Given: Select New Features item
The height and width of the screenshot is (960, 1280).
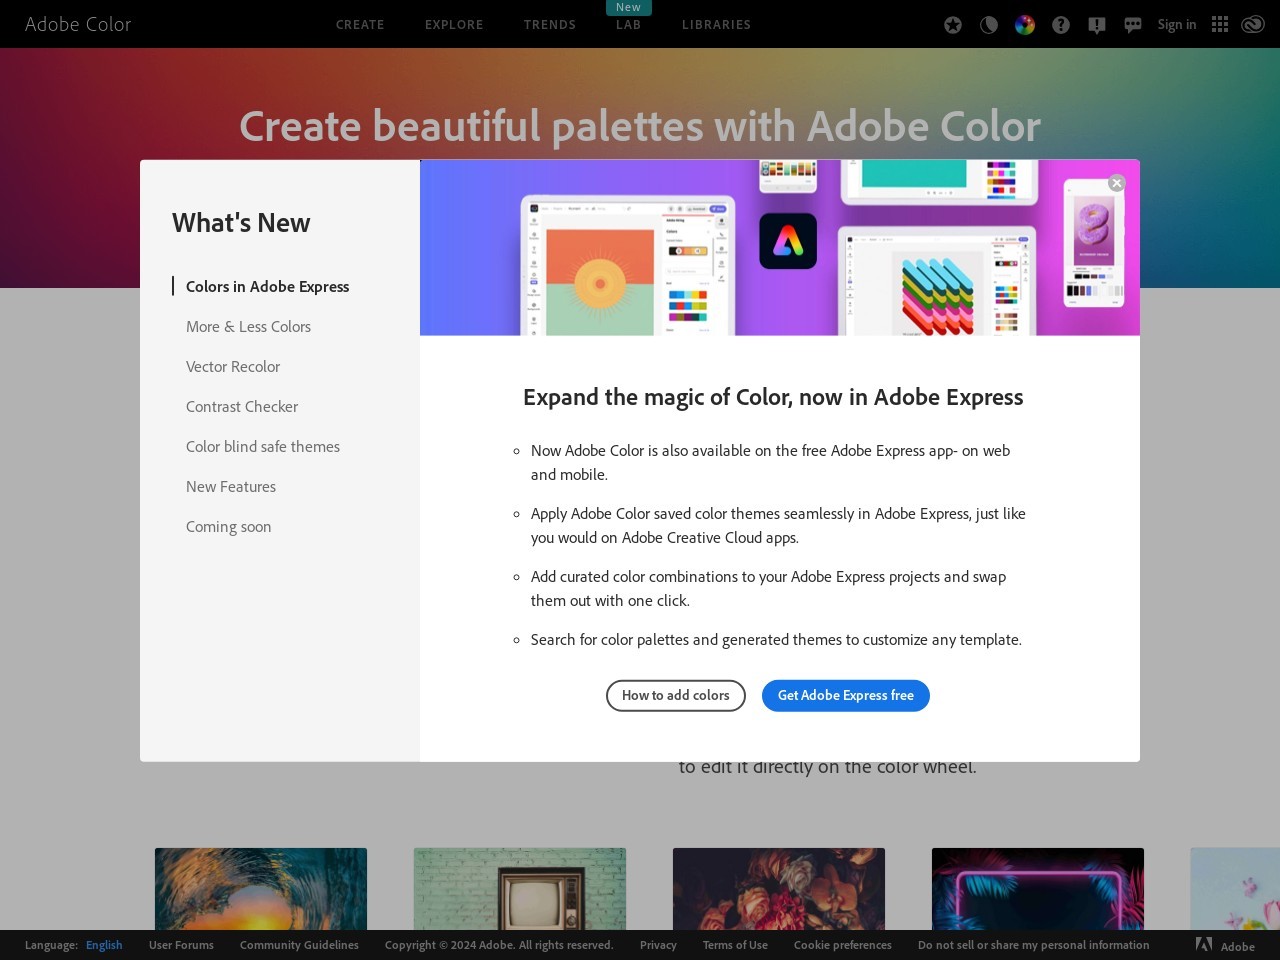Looking at the screenshot, I should (x=231, y=486).
